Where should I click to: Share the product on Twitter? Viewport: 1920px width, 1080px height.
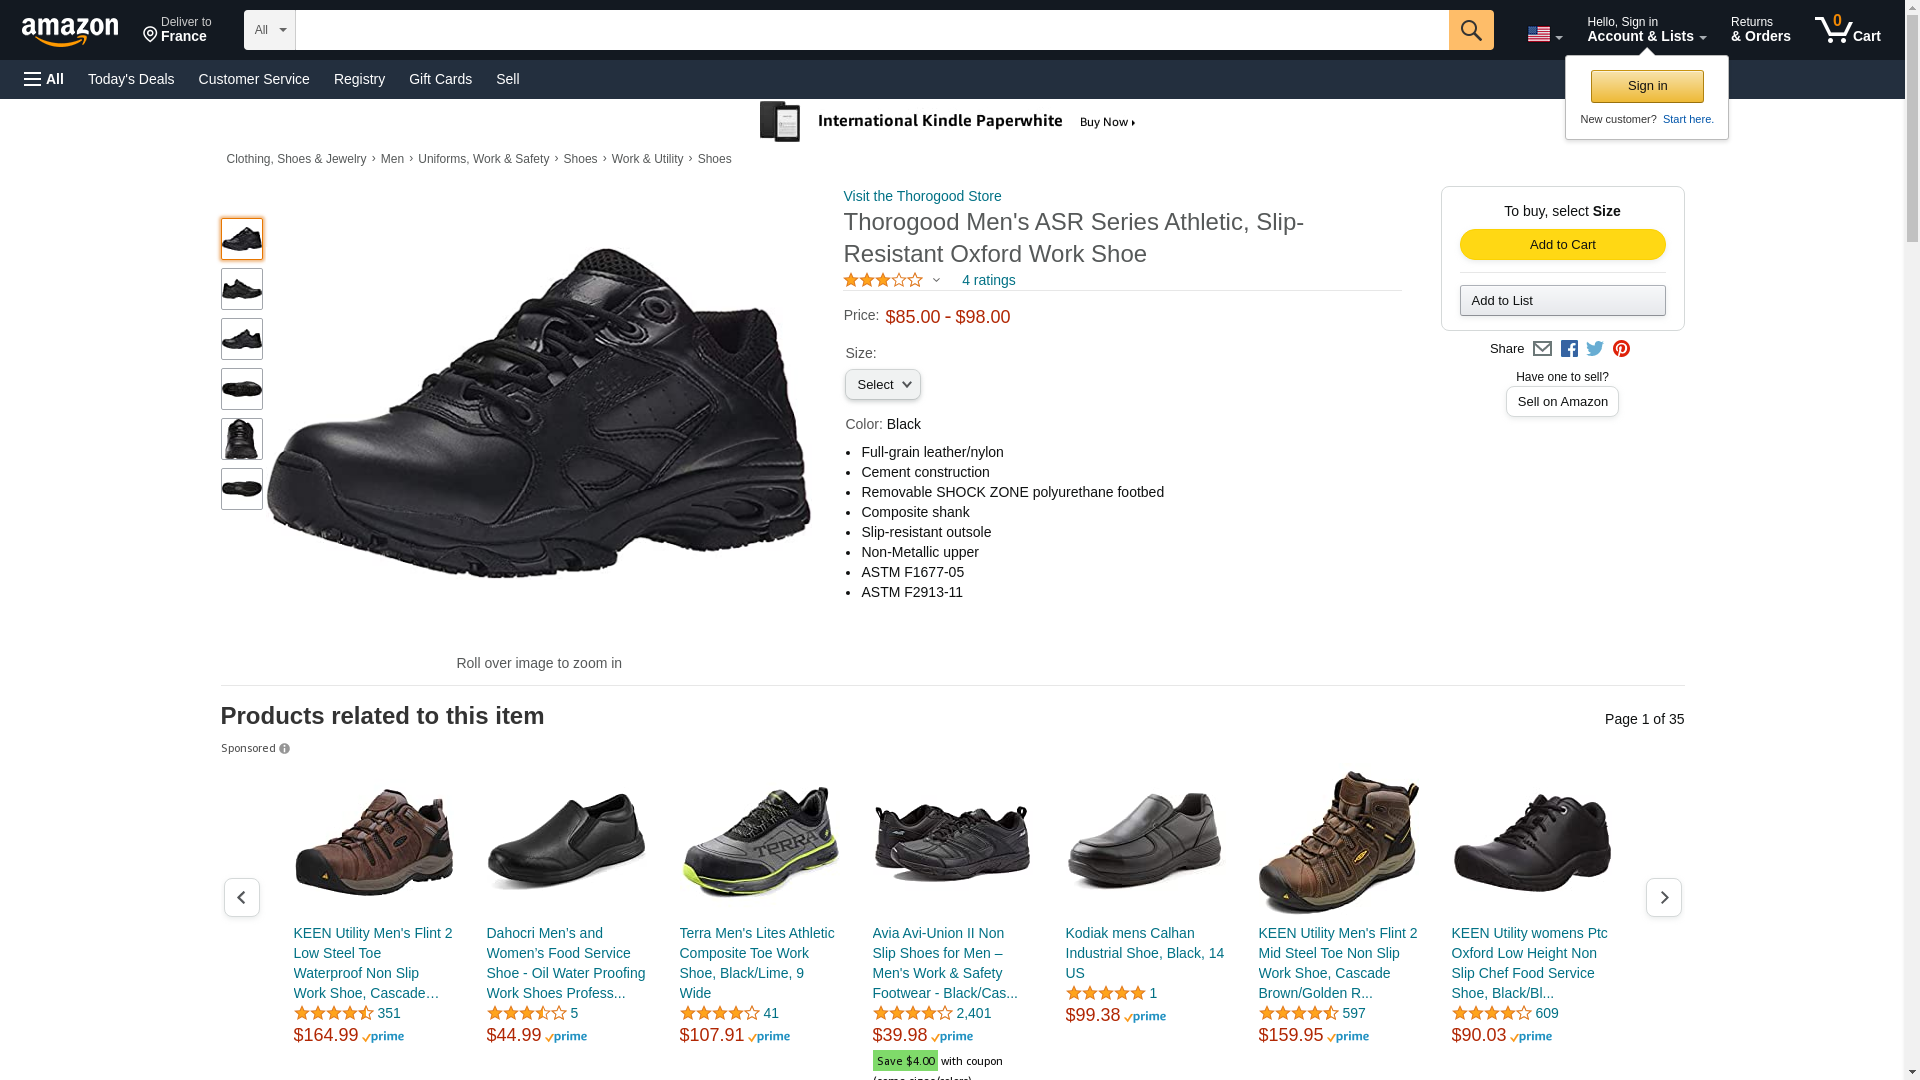(x=1595, y=349)
